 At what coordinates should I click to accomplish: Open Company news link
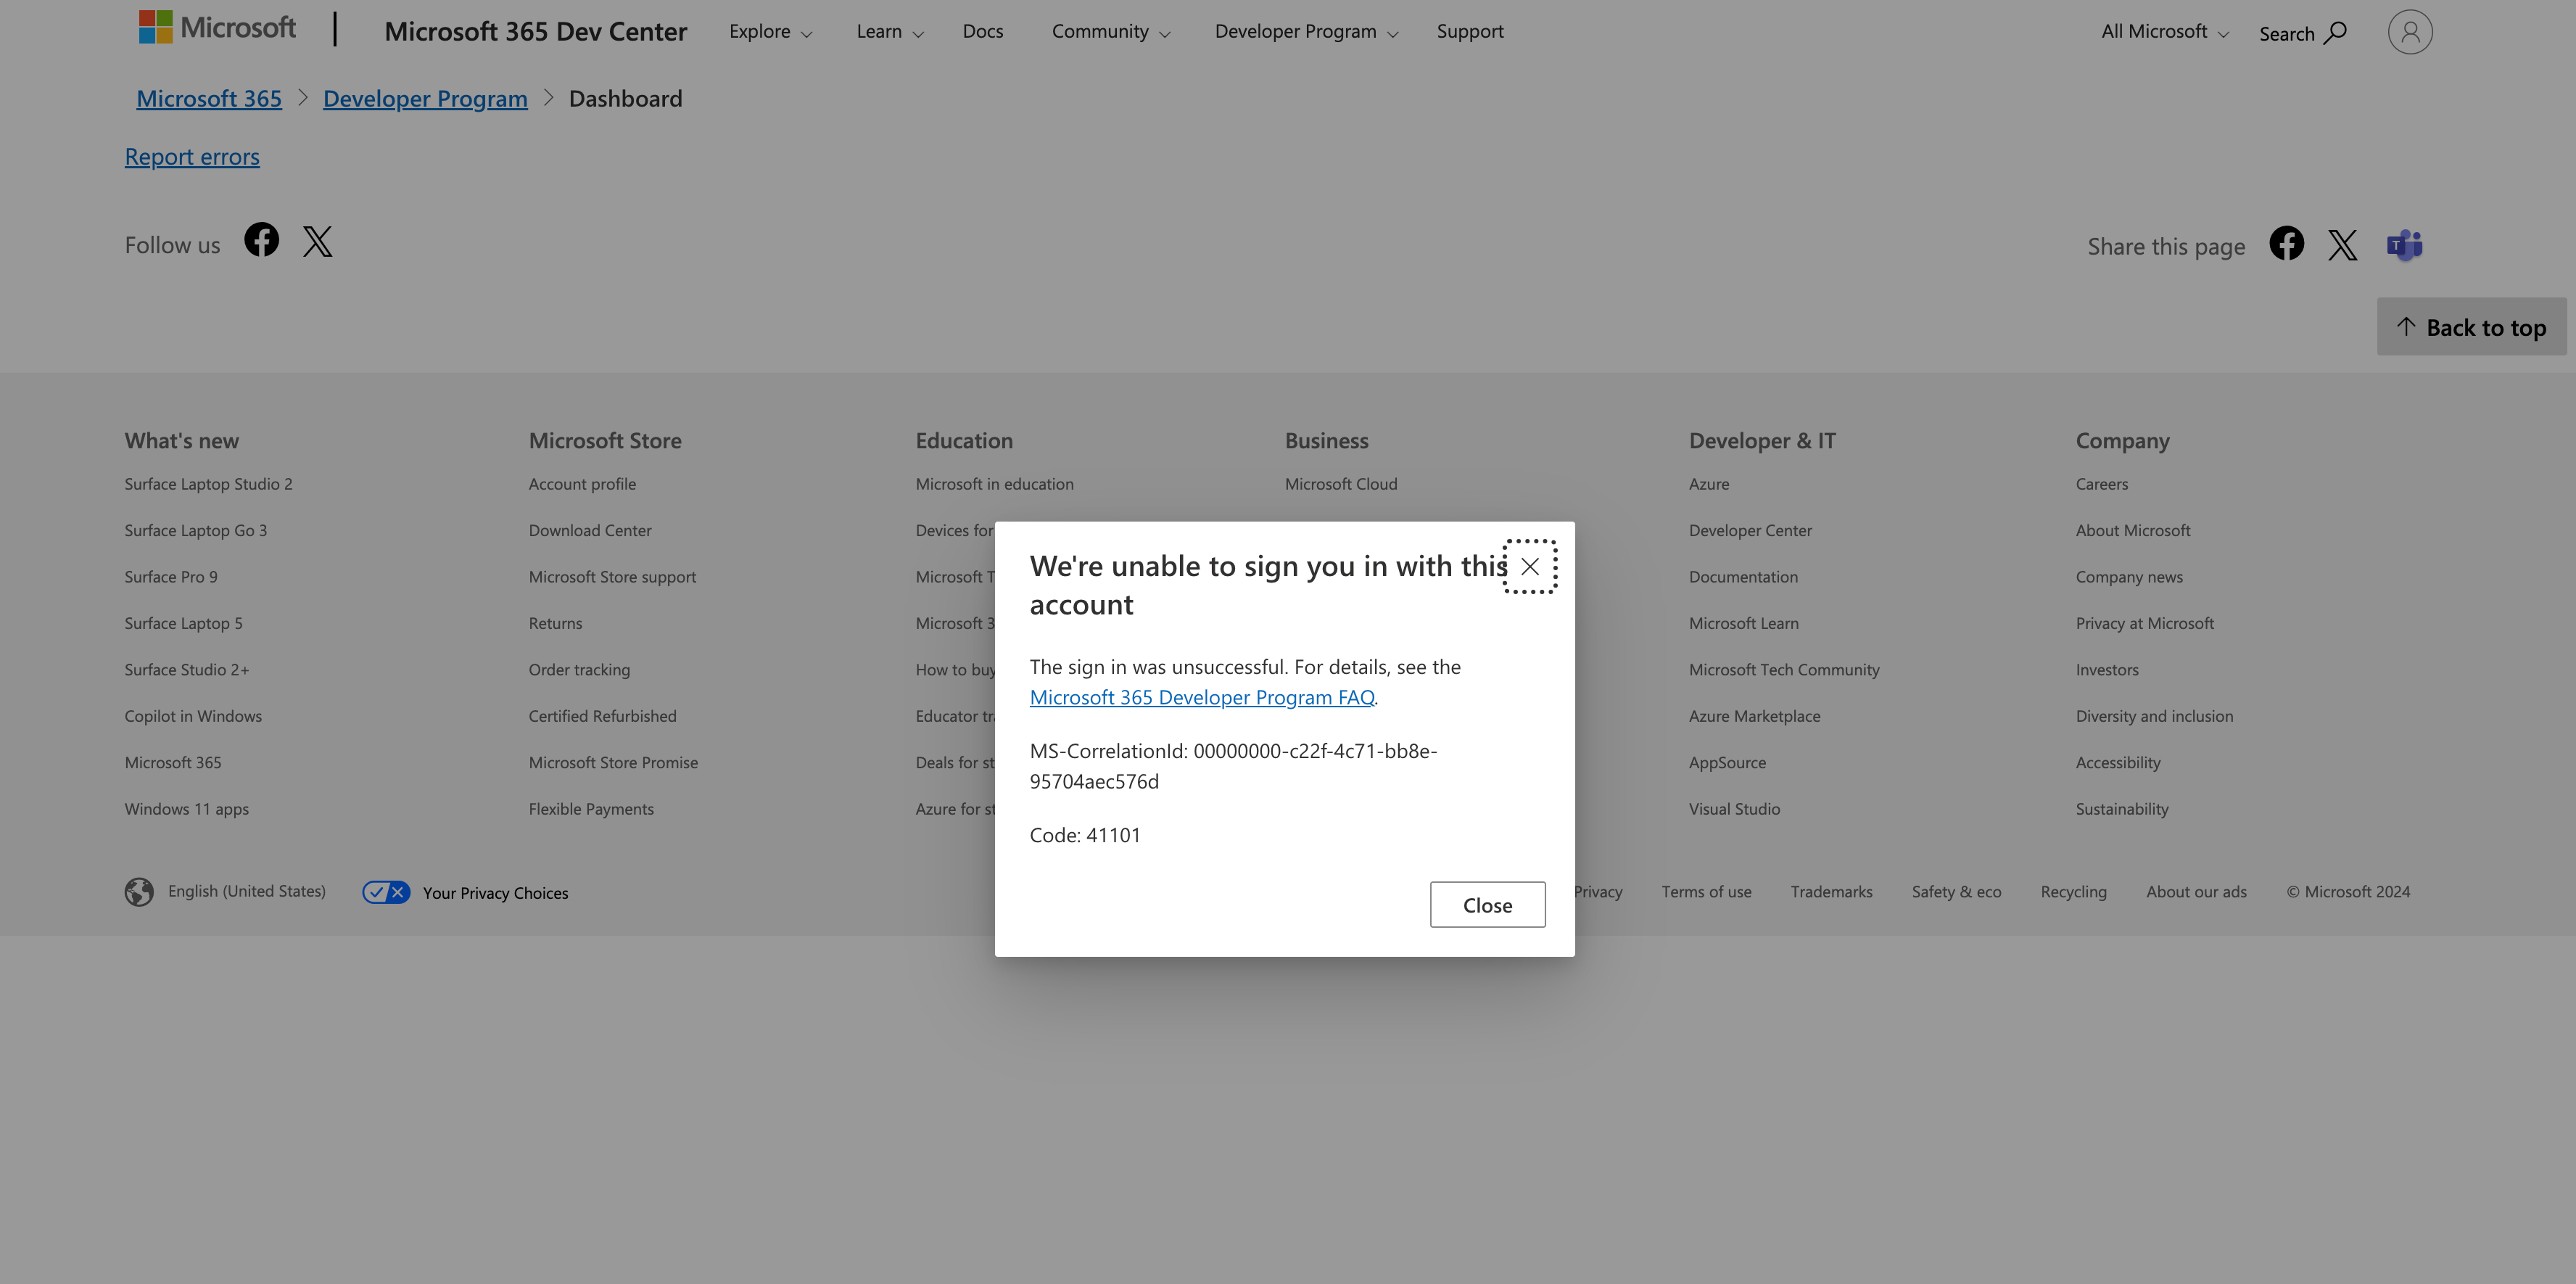click(2128, 577)
